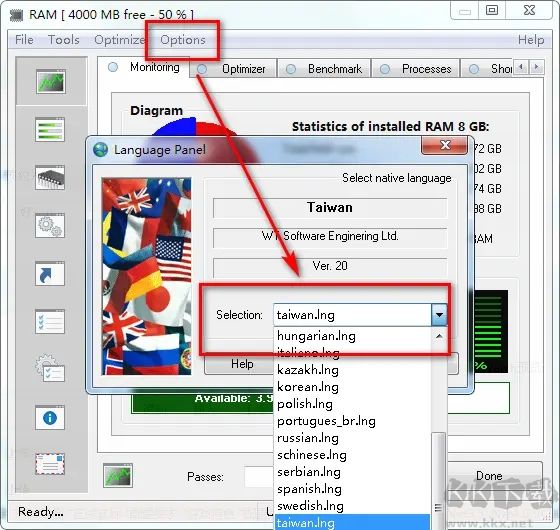
Task: Click the Done button
Action: pos(489,476)
